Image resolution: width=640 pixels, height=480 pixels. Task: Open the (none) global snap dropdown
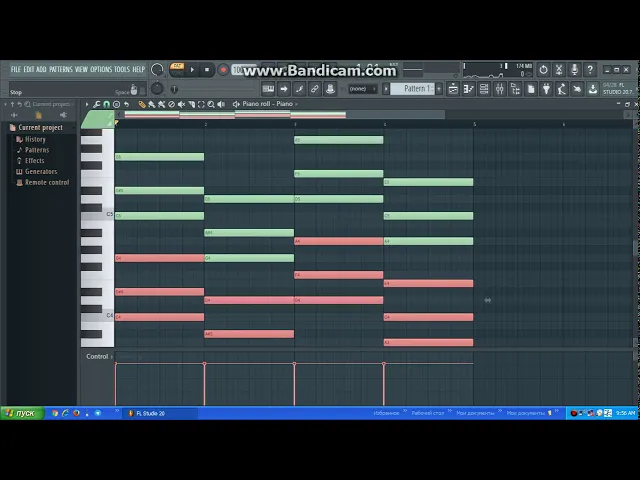362,89
